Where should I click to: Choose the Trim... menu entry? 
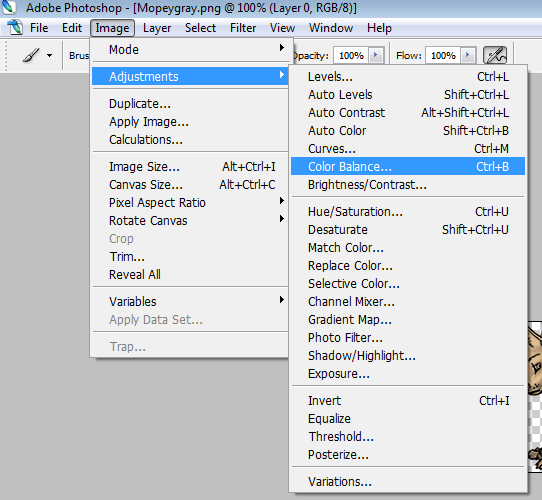pos(190,257)
